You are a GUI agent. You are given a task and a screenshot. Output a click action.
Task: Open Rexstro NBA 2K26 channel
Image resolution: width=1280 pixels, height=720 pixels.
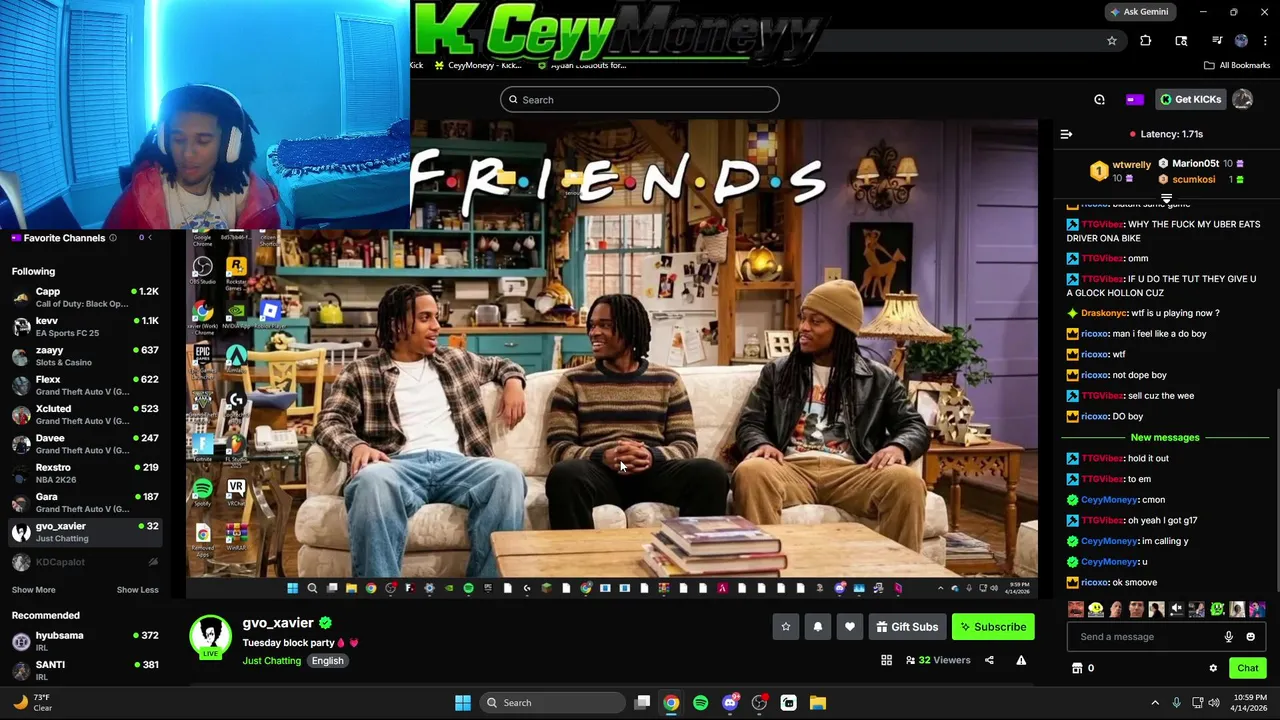[x=85, y=473]
